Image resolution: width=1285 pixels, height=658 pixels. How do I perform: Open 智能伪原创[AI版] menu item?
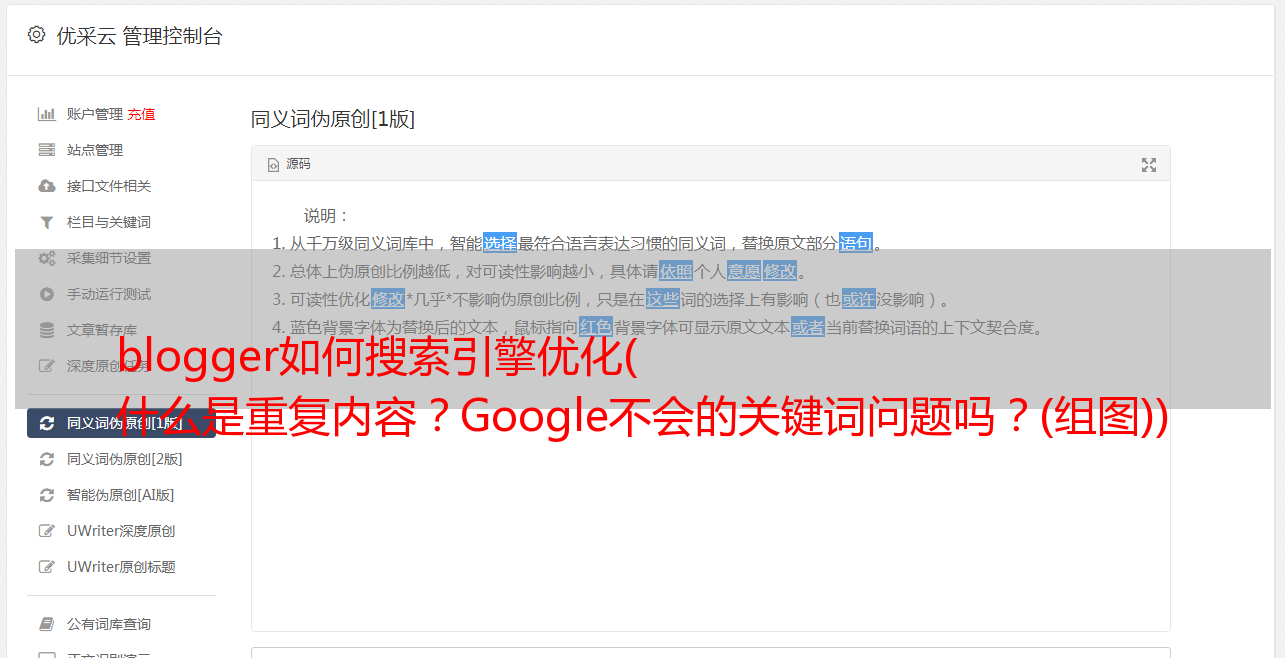coord(121,495)
